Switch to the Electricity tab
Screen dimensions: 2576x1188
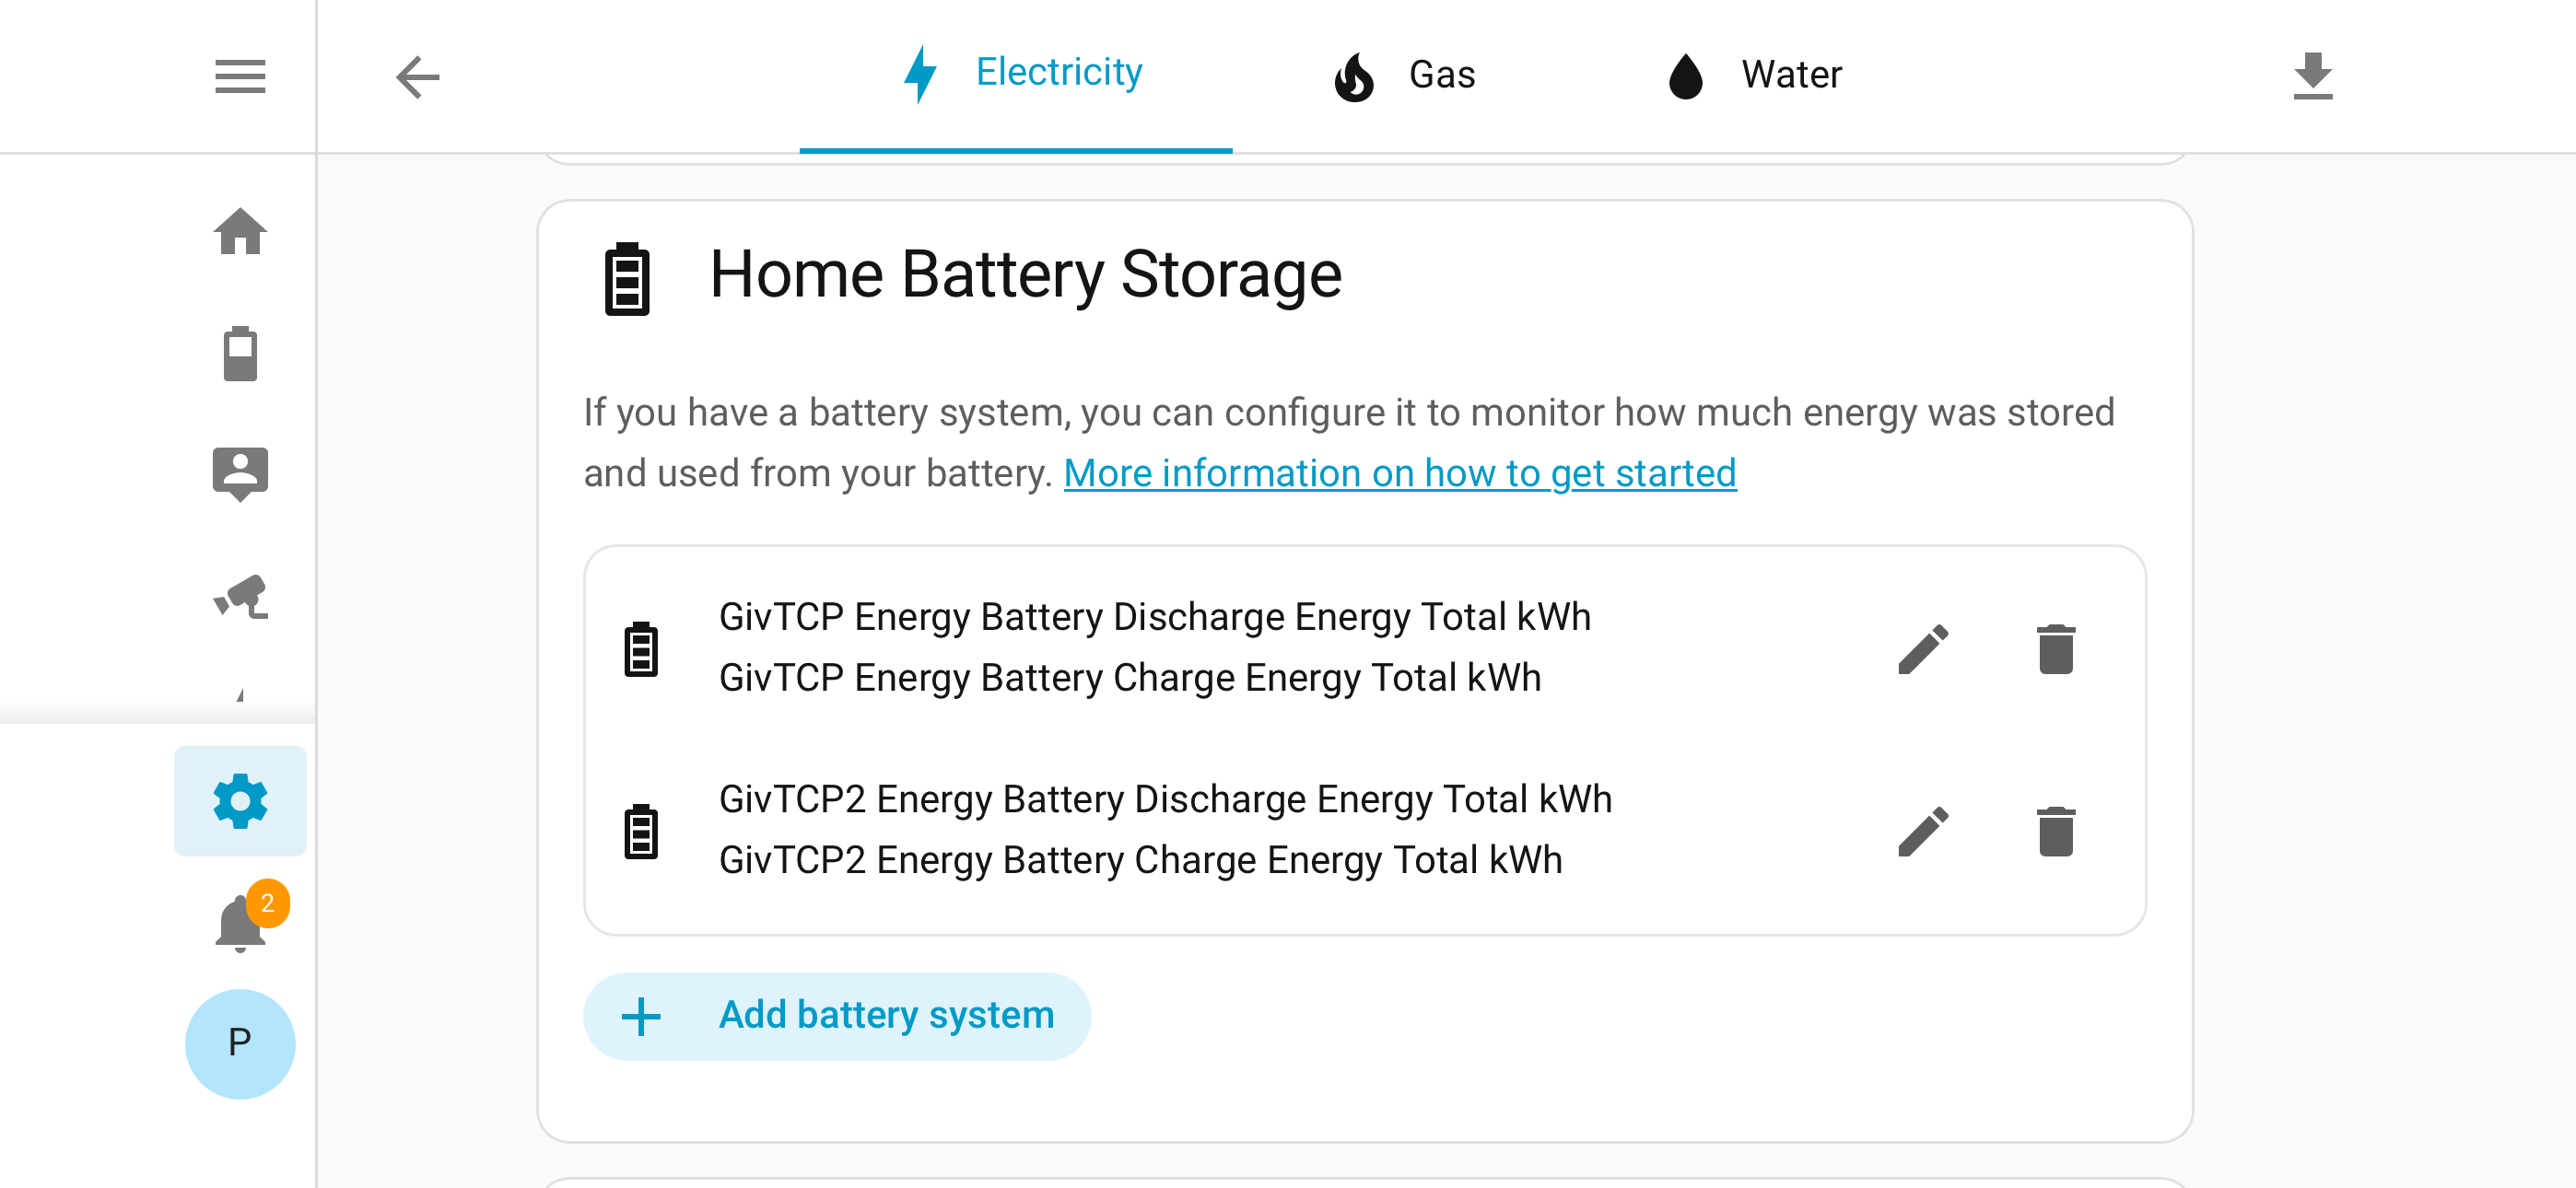(x=1016, y=75)
